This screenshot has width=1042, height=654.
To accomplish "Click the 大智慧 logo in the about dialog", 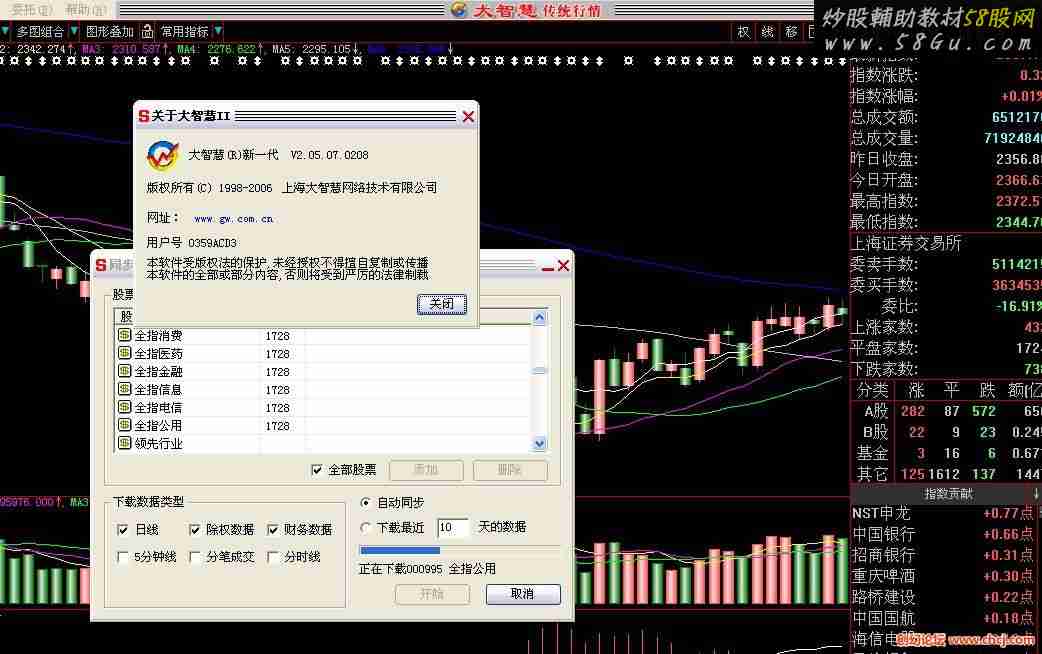I will pyautogui.click(x=162, y=156).
